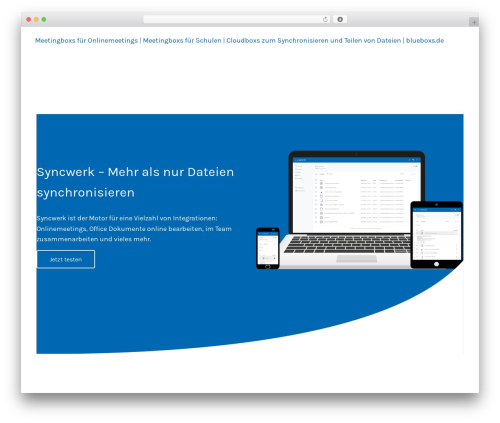This screenshot has height=423, width=500.
Task: Open Meetingboxs für Onlinemeetings link
Action: (86, 41)
